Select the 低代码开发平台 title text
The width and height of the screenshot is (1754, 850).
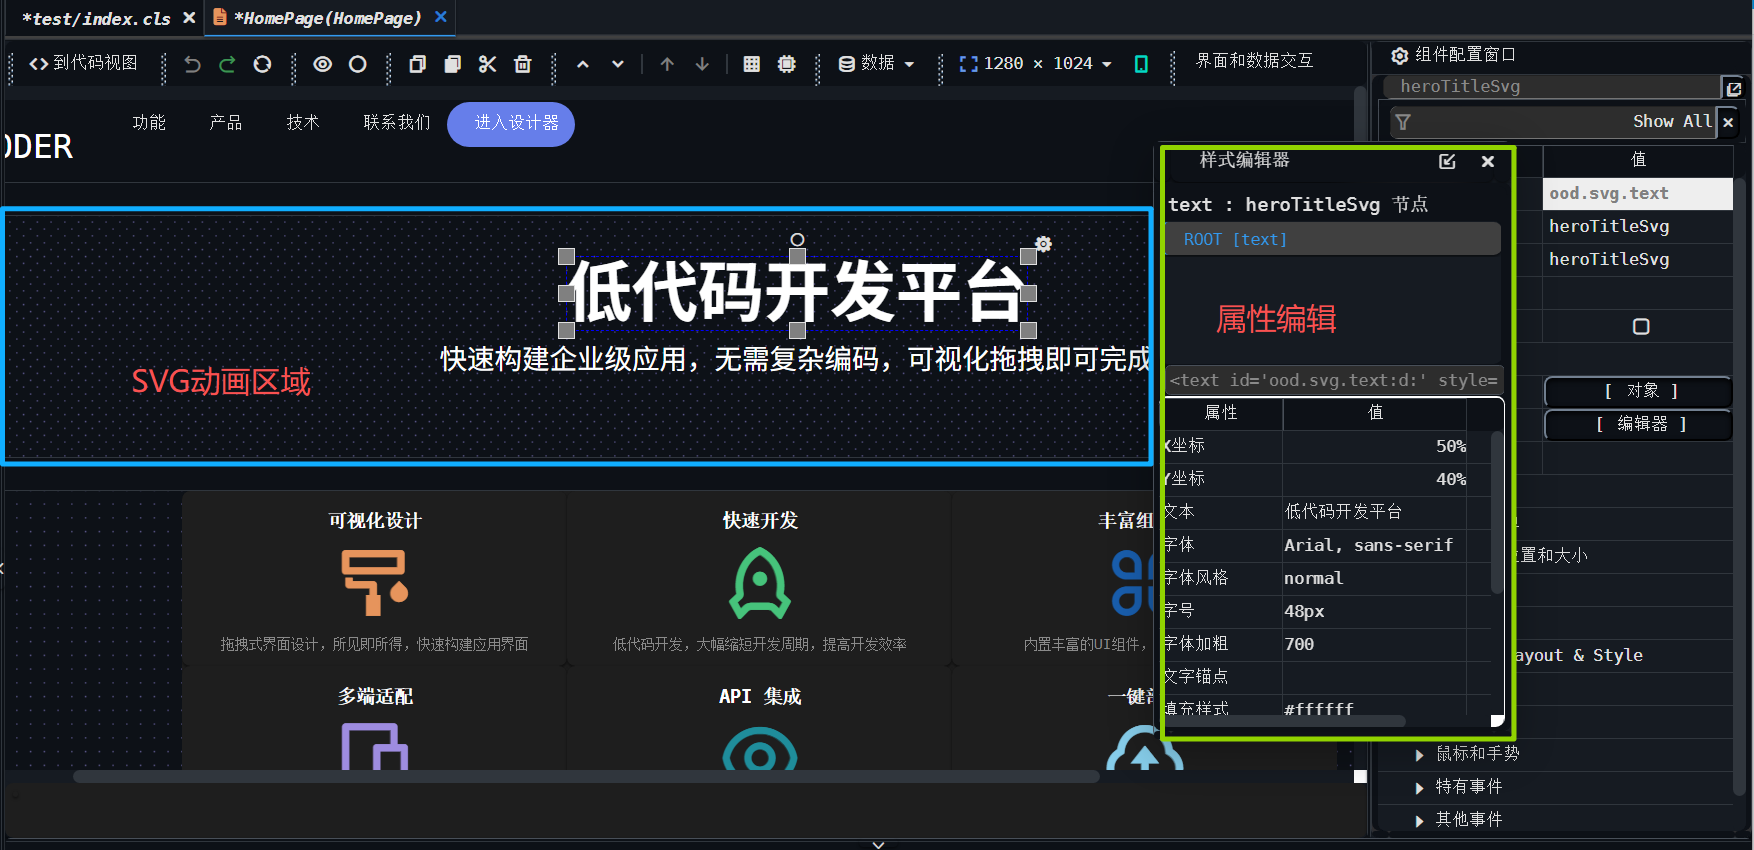click(798, 292)
